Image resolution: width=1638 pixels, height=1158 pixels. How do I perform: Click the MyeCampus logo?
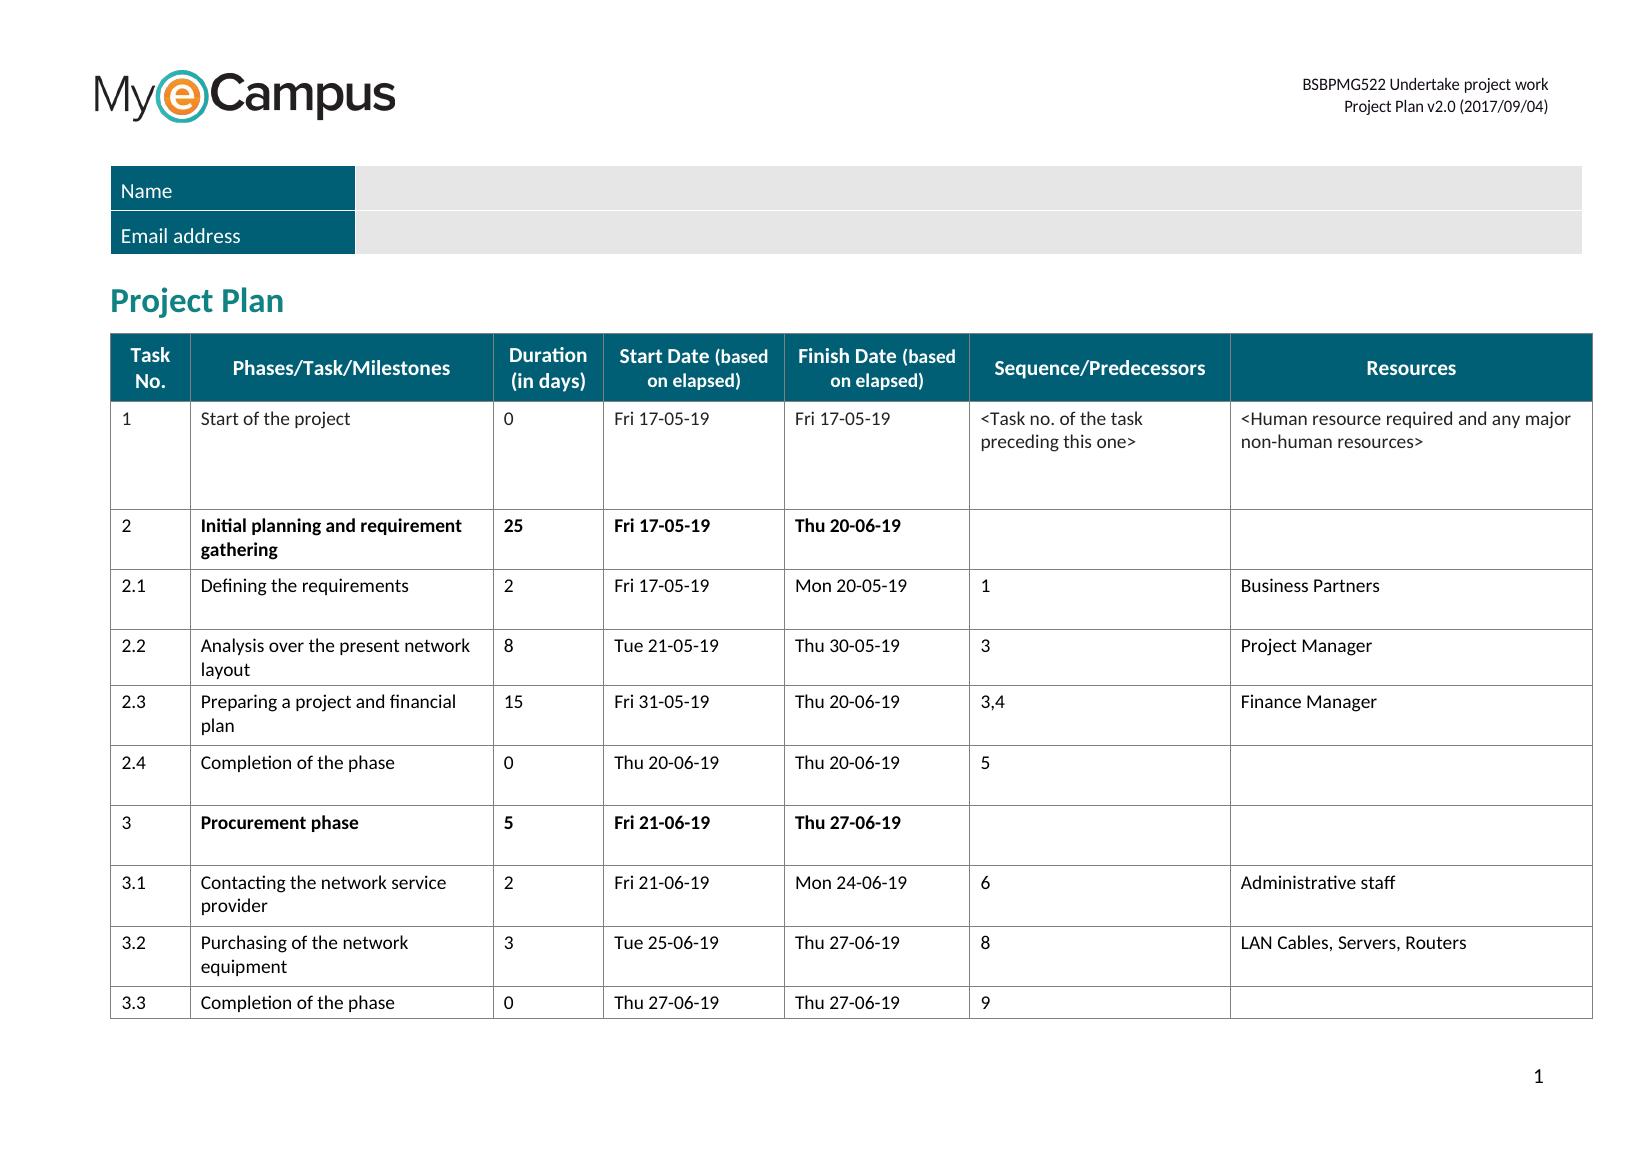tap(245, 96)
